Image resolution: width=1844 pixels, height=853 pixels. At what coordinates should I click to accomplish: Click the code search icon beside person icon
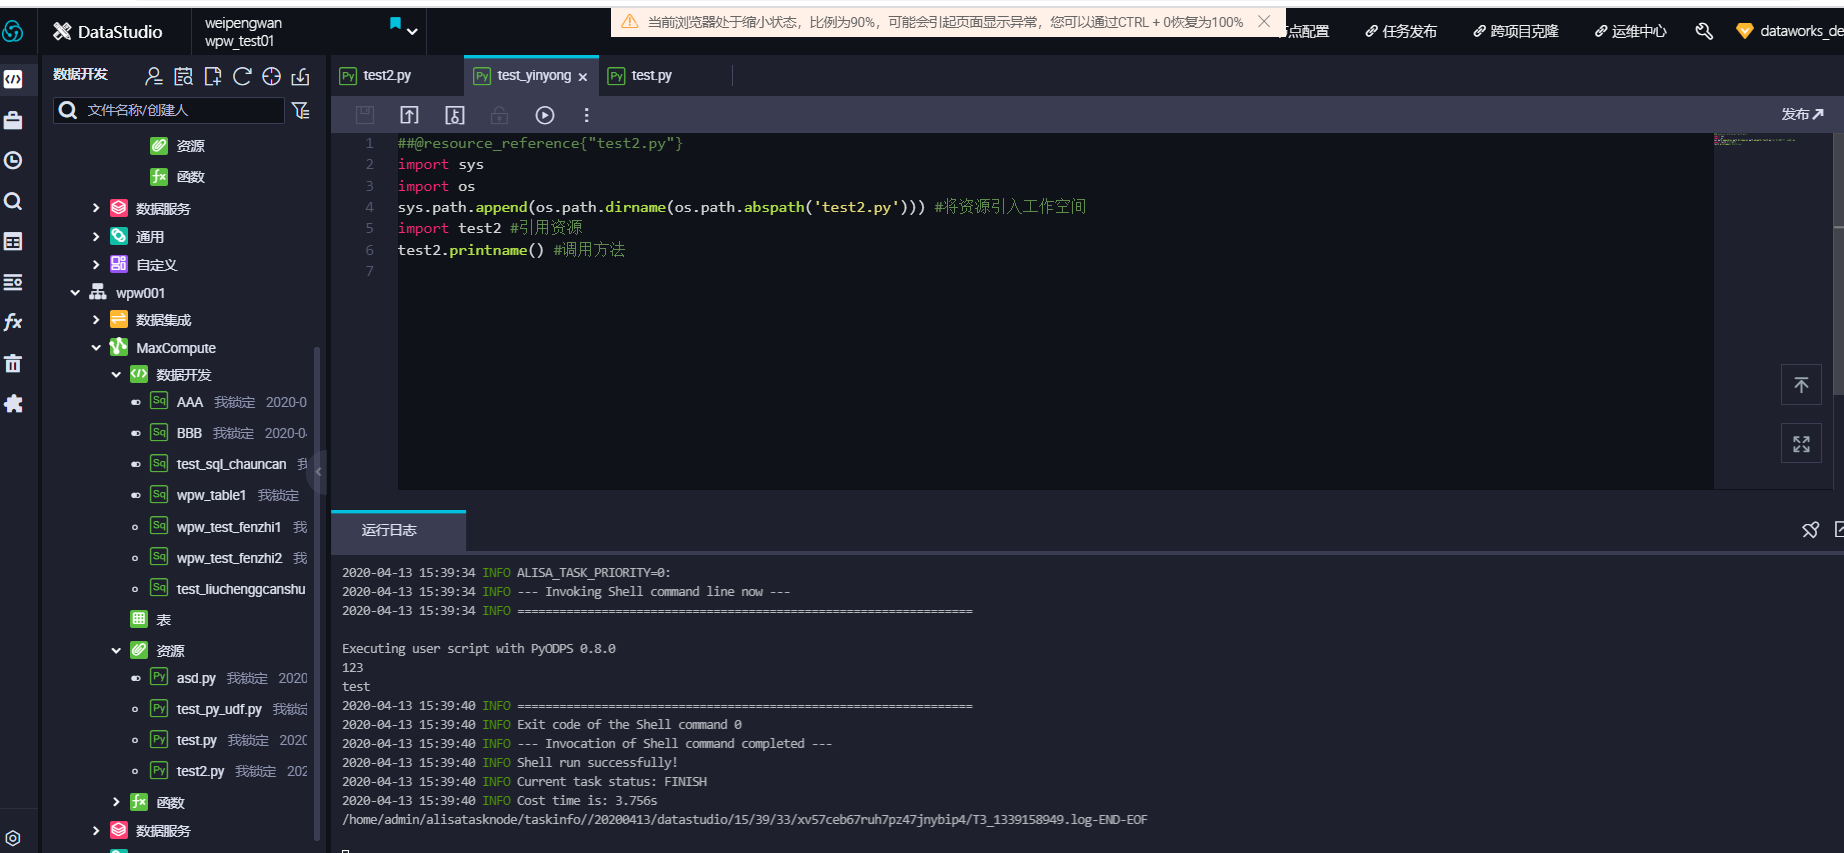tap(183, 76)
